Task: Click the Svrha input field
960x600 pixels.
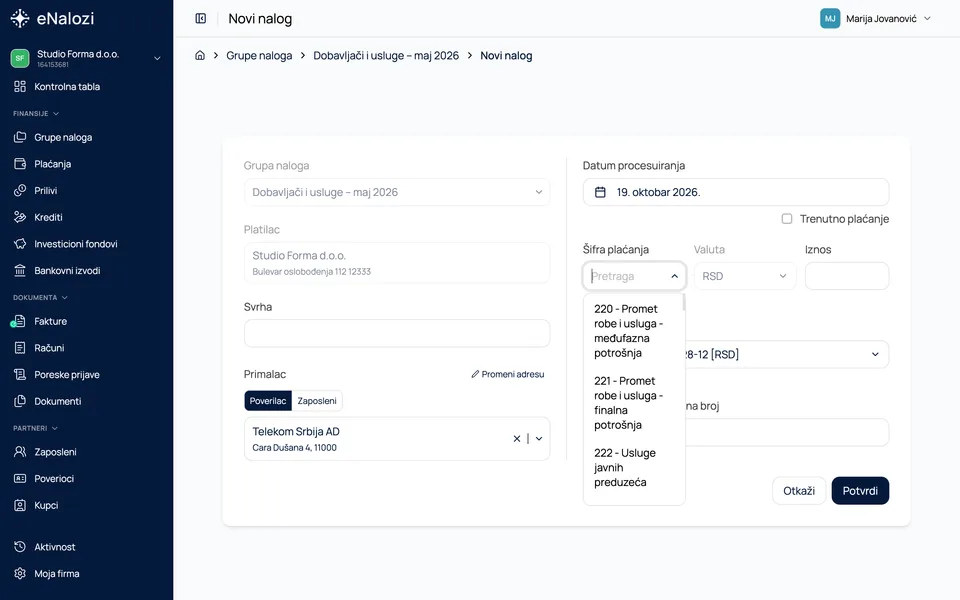Action: tap(397, 334)
